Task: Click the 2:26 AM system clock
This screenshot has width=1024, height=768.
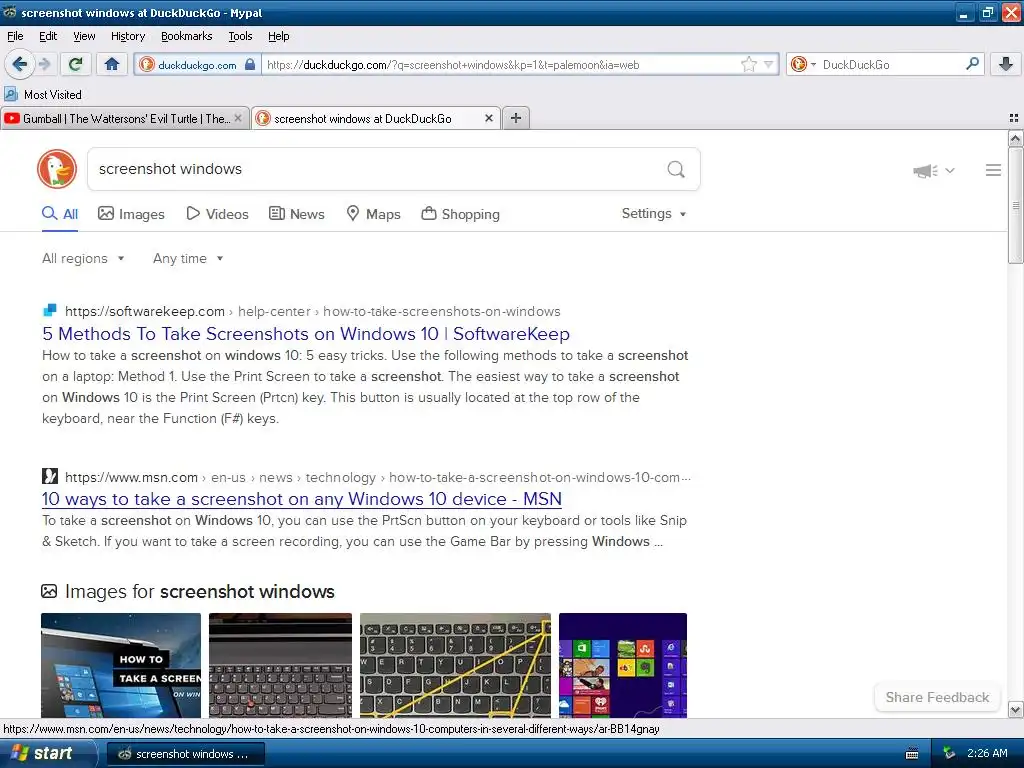Action: click(987, 754)
